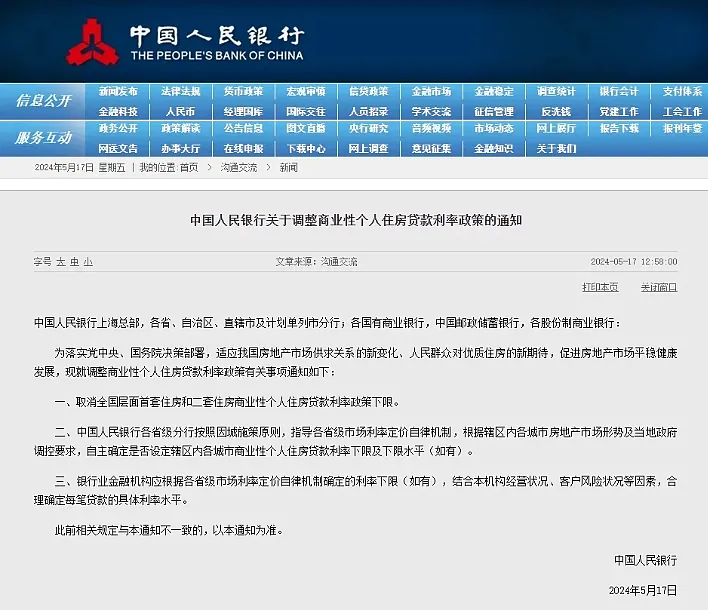Click the 文章来源：沟通交流 text
The width and height of the screenshot is (708, 610).
pos(317,262)
